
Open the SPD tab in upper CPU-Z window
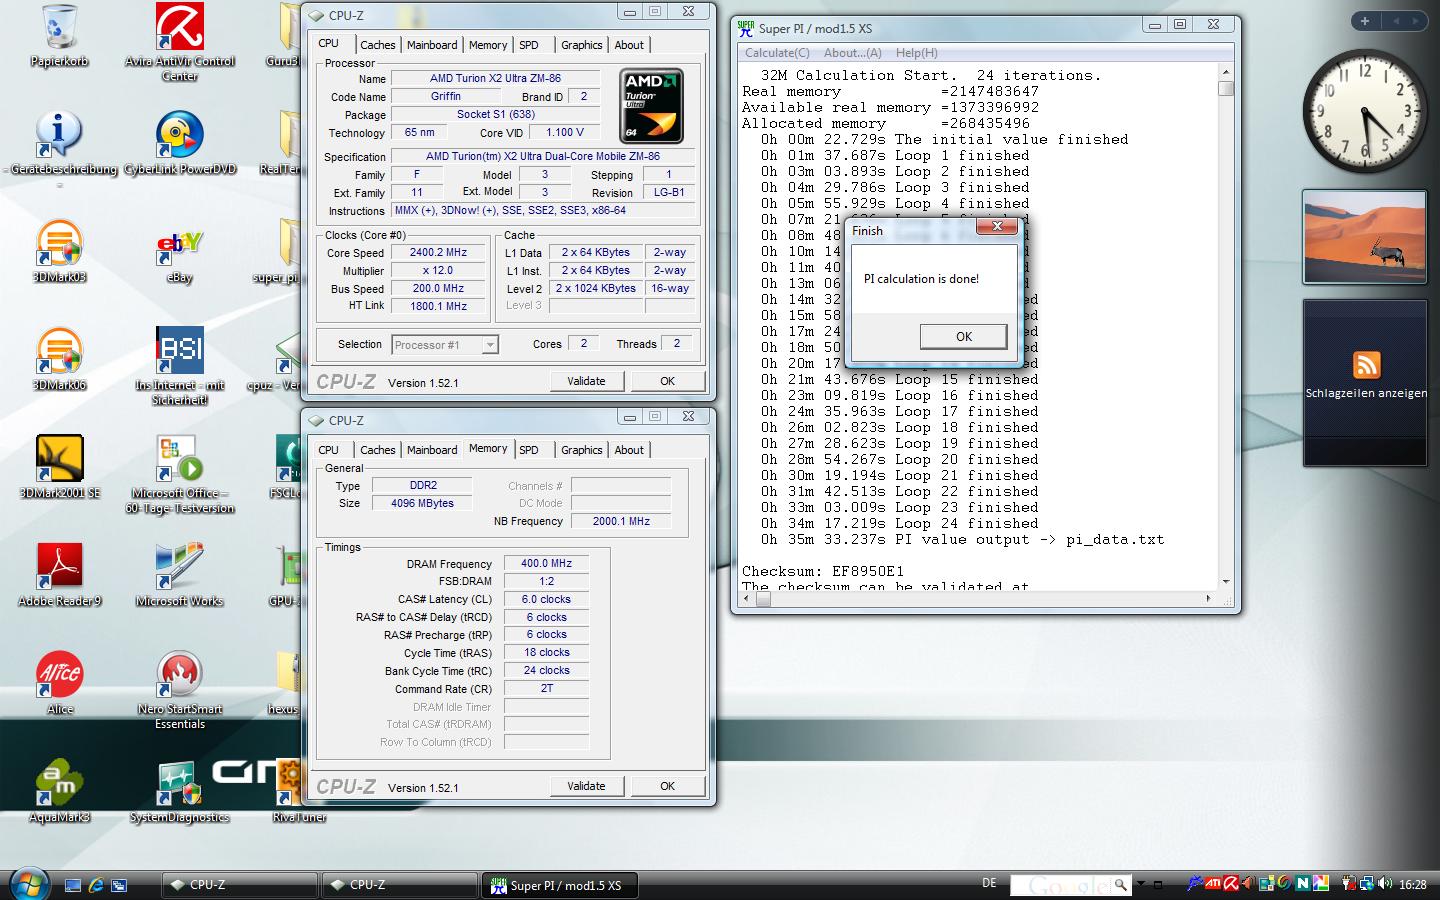point(529,45)
